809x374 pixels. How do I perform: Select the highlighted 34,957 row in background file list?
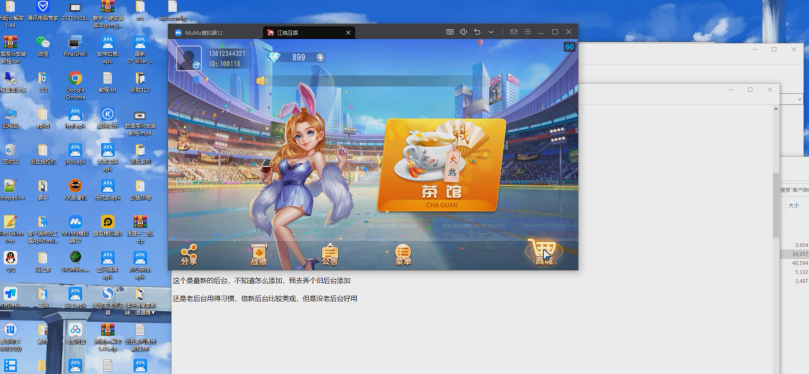(795, 254)
